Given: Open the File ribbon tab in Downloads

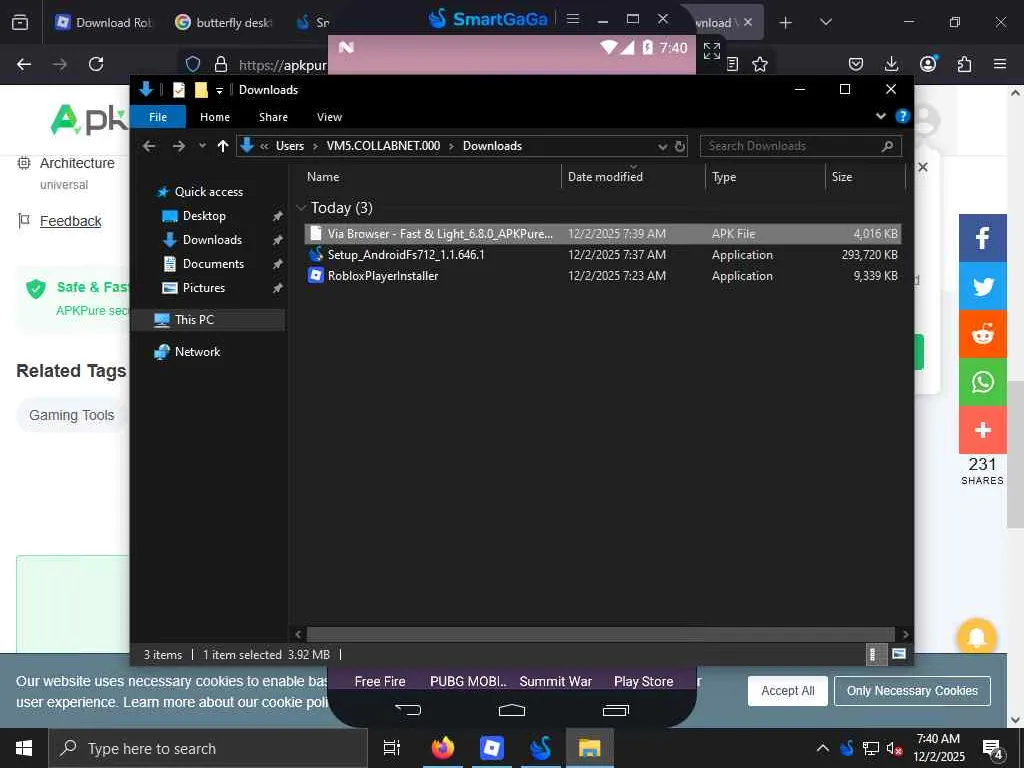Looking at the screenshot, I should click(x=158, y=117).
